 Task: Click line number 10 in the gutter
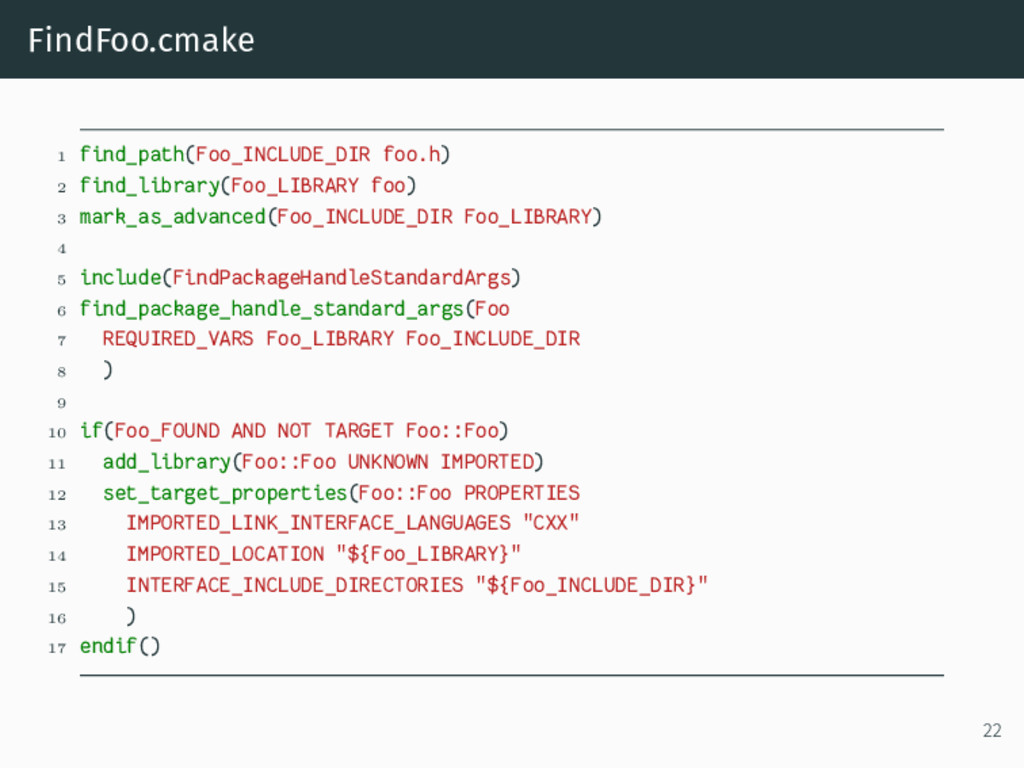tap(57, 432)
